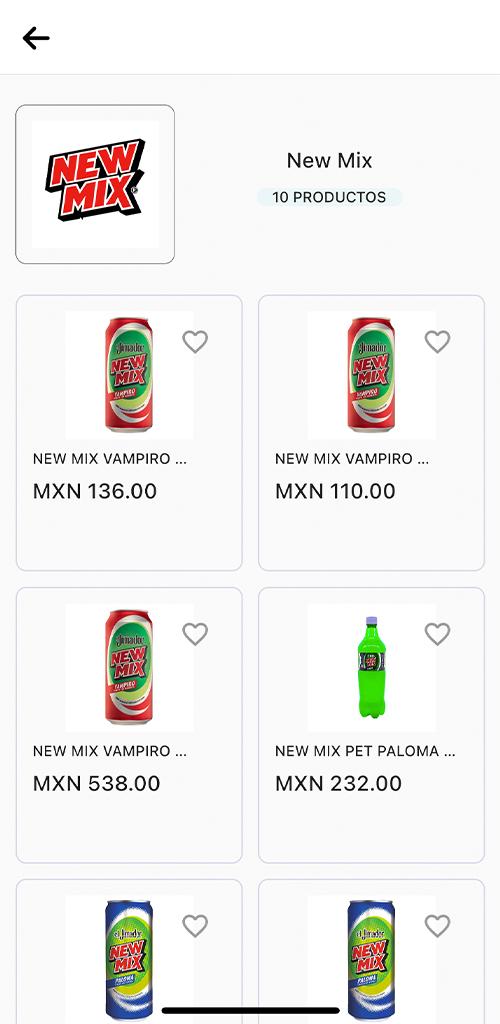
Task: Open Vampiro can image priced MXN 110.00
Action: coord(371,375)
